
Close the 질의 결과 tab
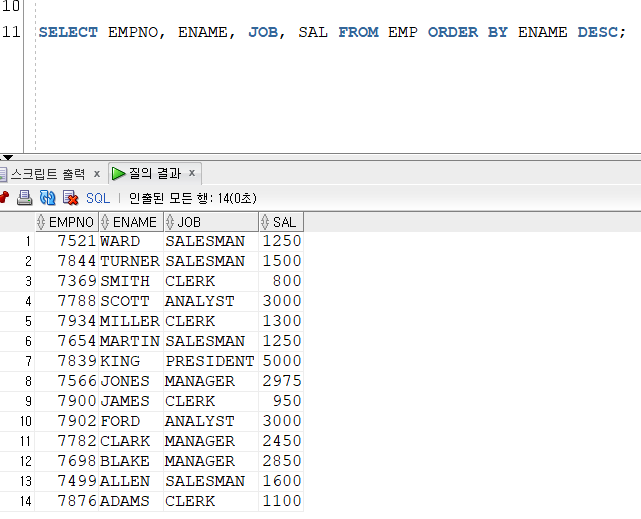pyautogui.click(x=192, y=173)
